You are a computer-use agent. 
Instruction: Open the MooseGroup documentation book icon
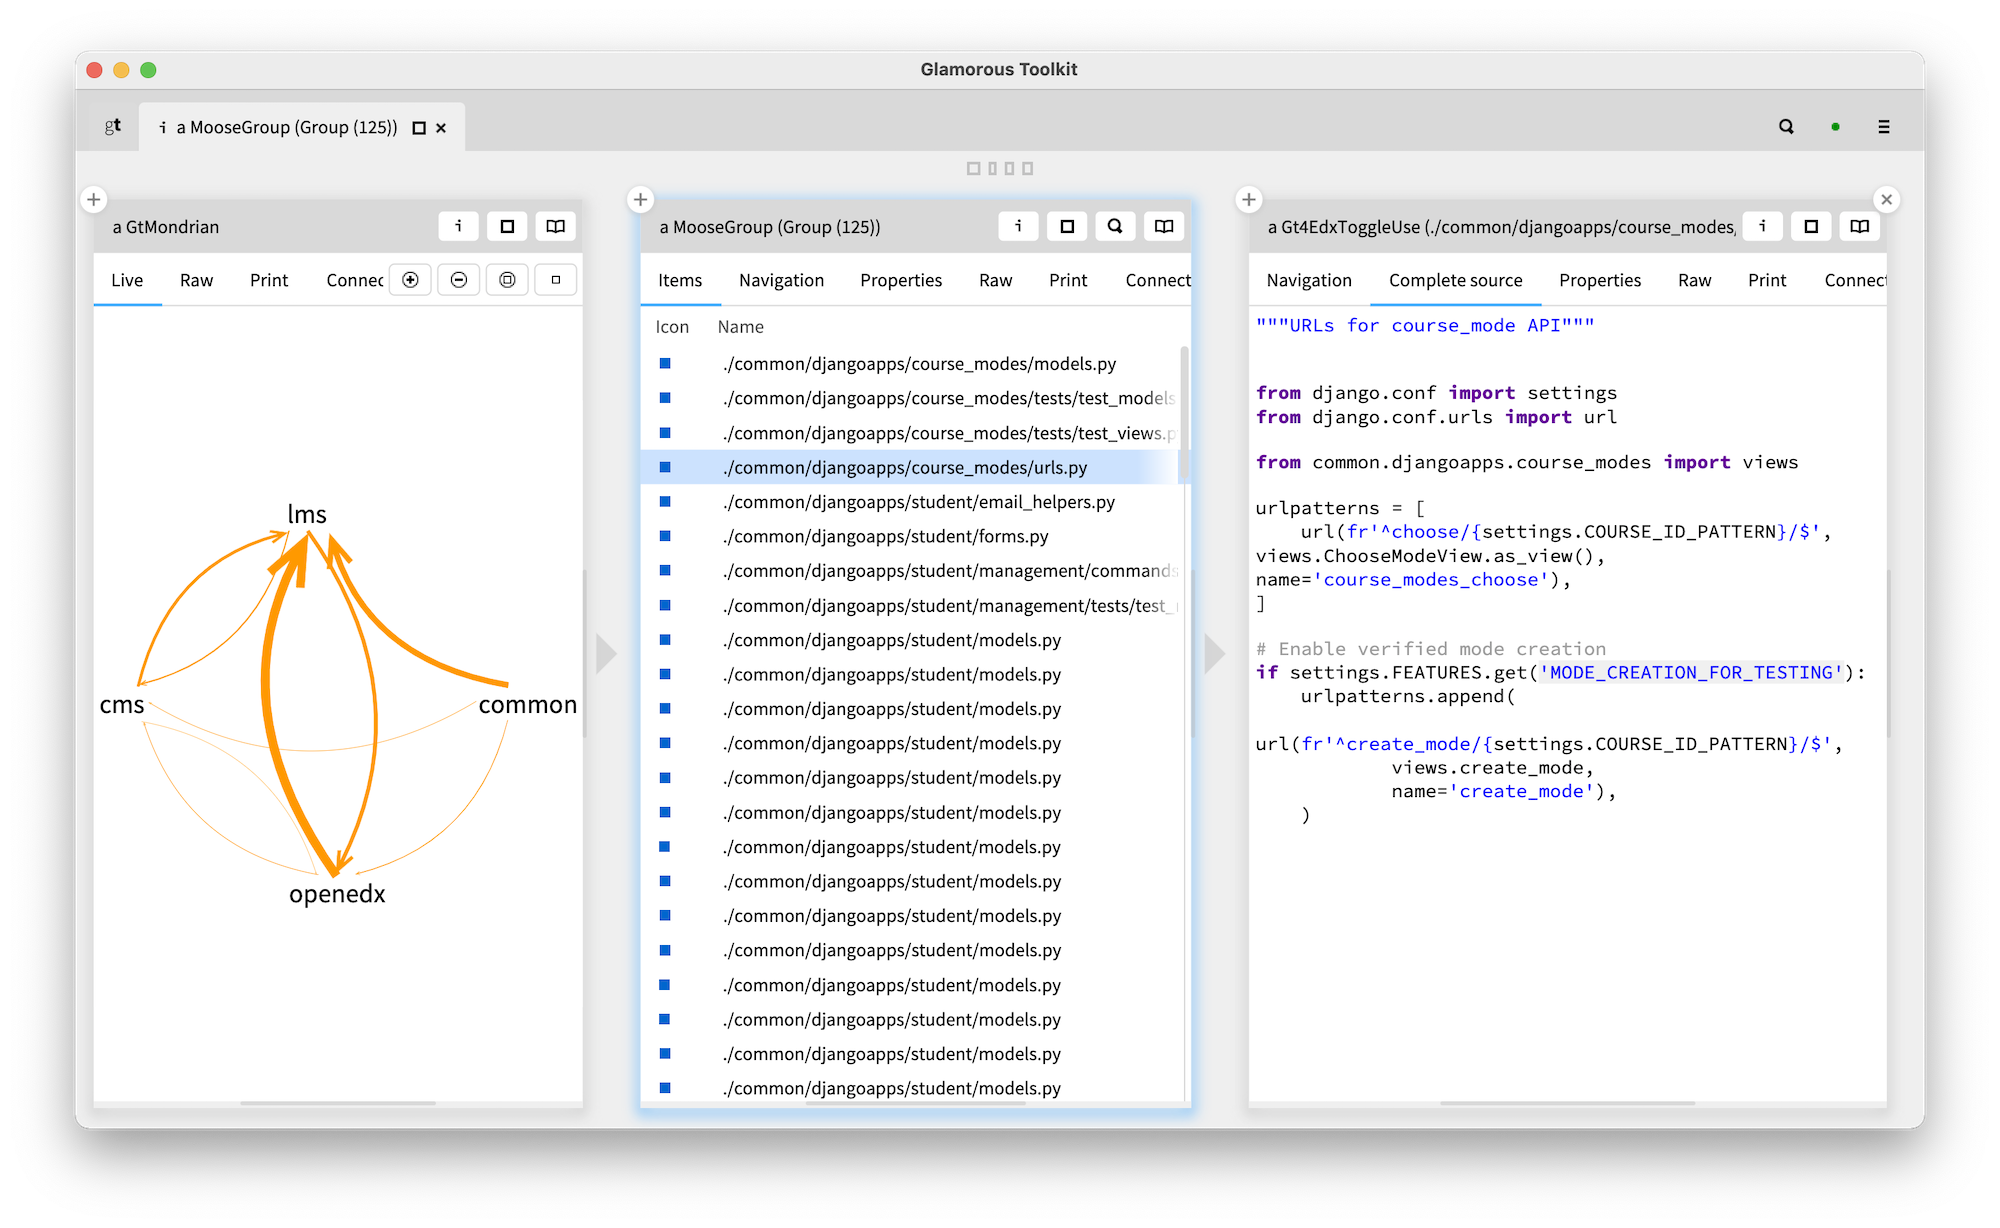tap(1164, 226)
